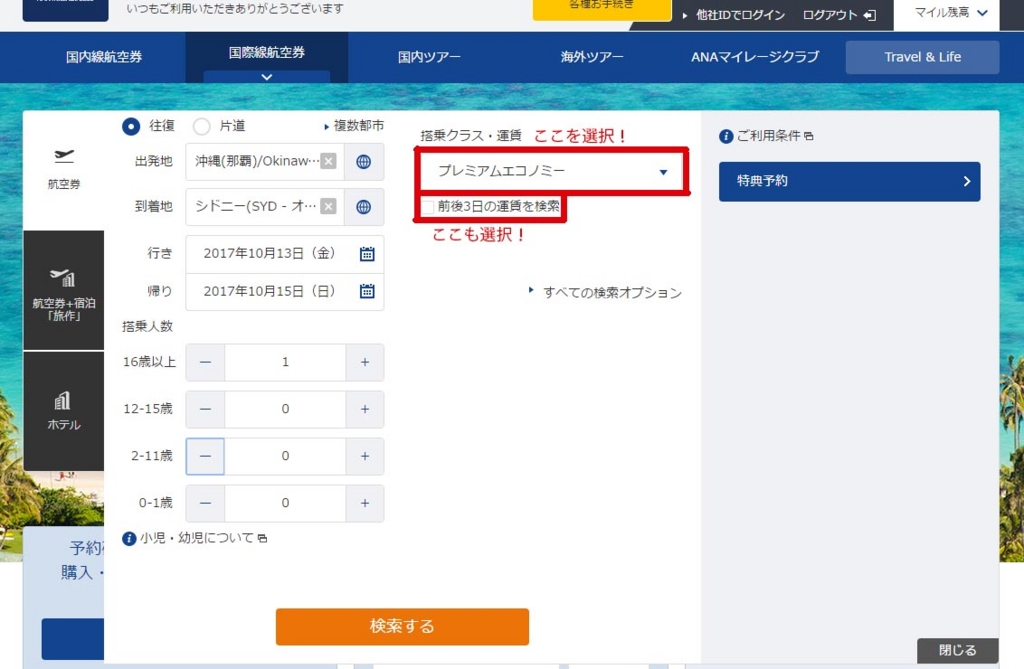Increase 16歳以上 passenger count with plus
Image resolution: width=1024 pixels, height=669 pixels.
click(367, 362)
